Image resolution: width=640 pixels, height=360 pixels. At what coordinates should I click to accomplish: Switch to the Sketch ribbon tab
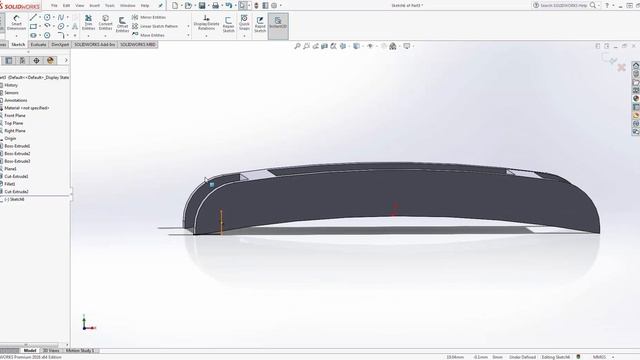click(18, 44)
